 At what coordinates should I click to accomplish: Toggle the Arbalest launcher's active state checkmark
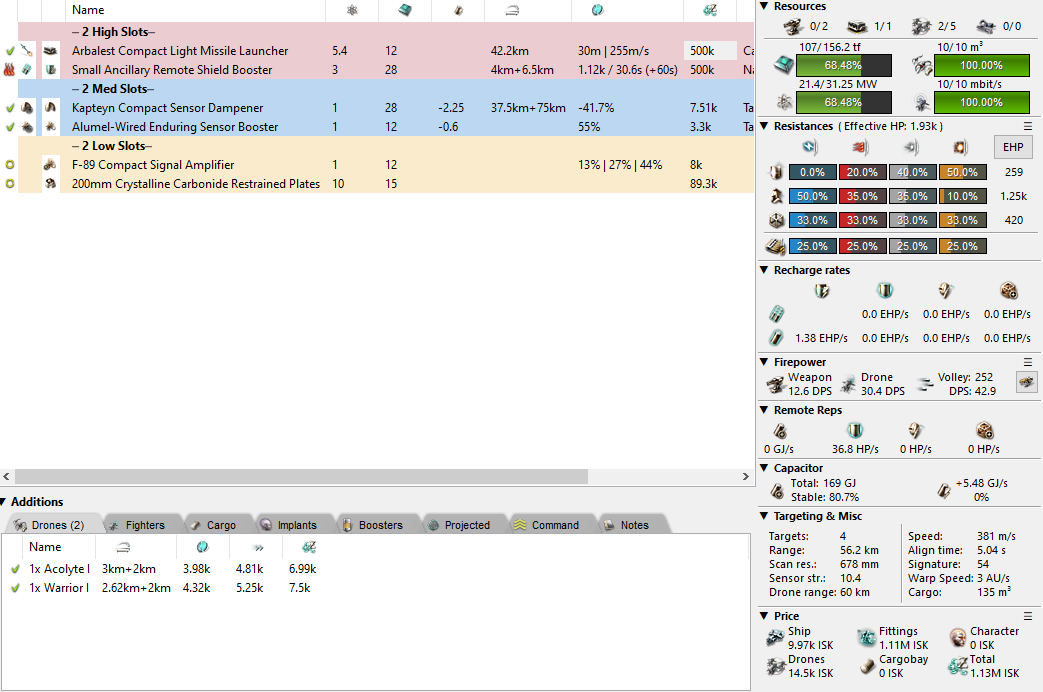point(10,51)
